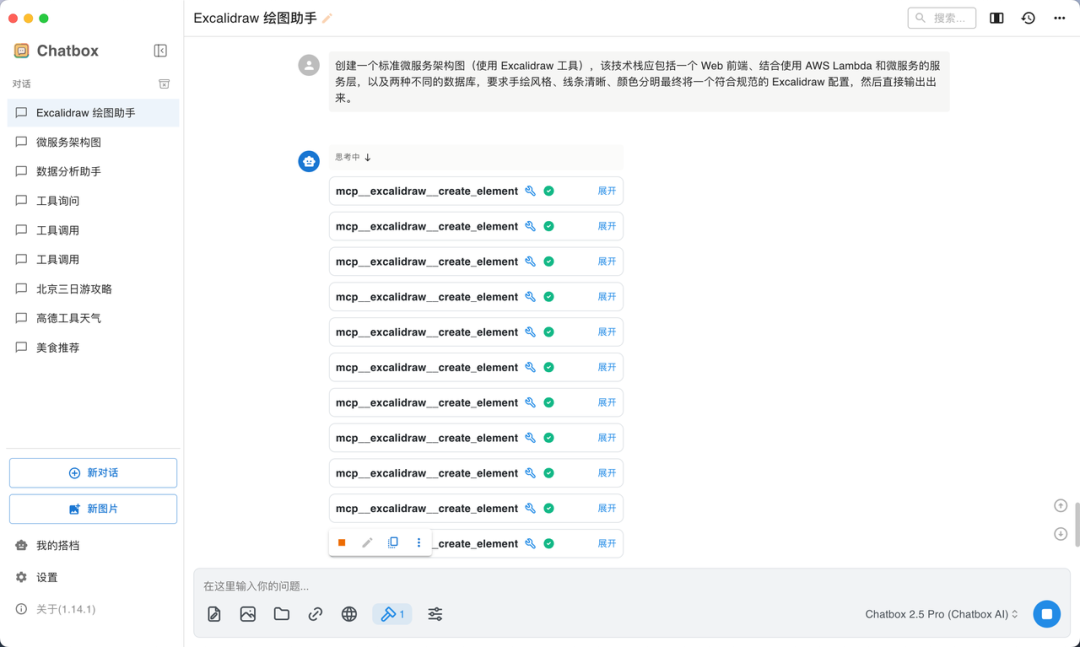
Task: Stop generation with the orange square
Action: click(341, 542)
